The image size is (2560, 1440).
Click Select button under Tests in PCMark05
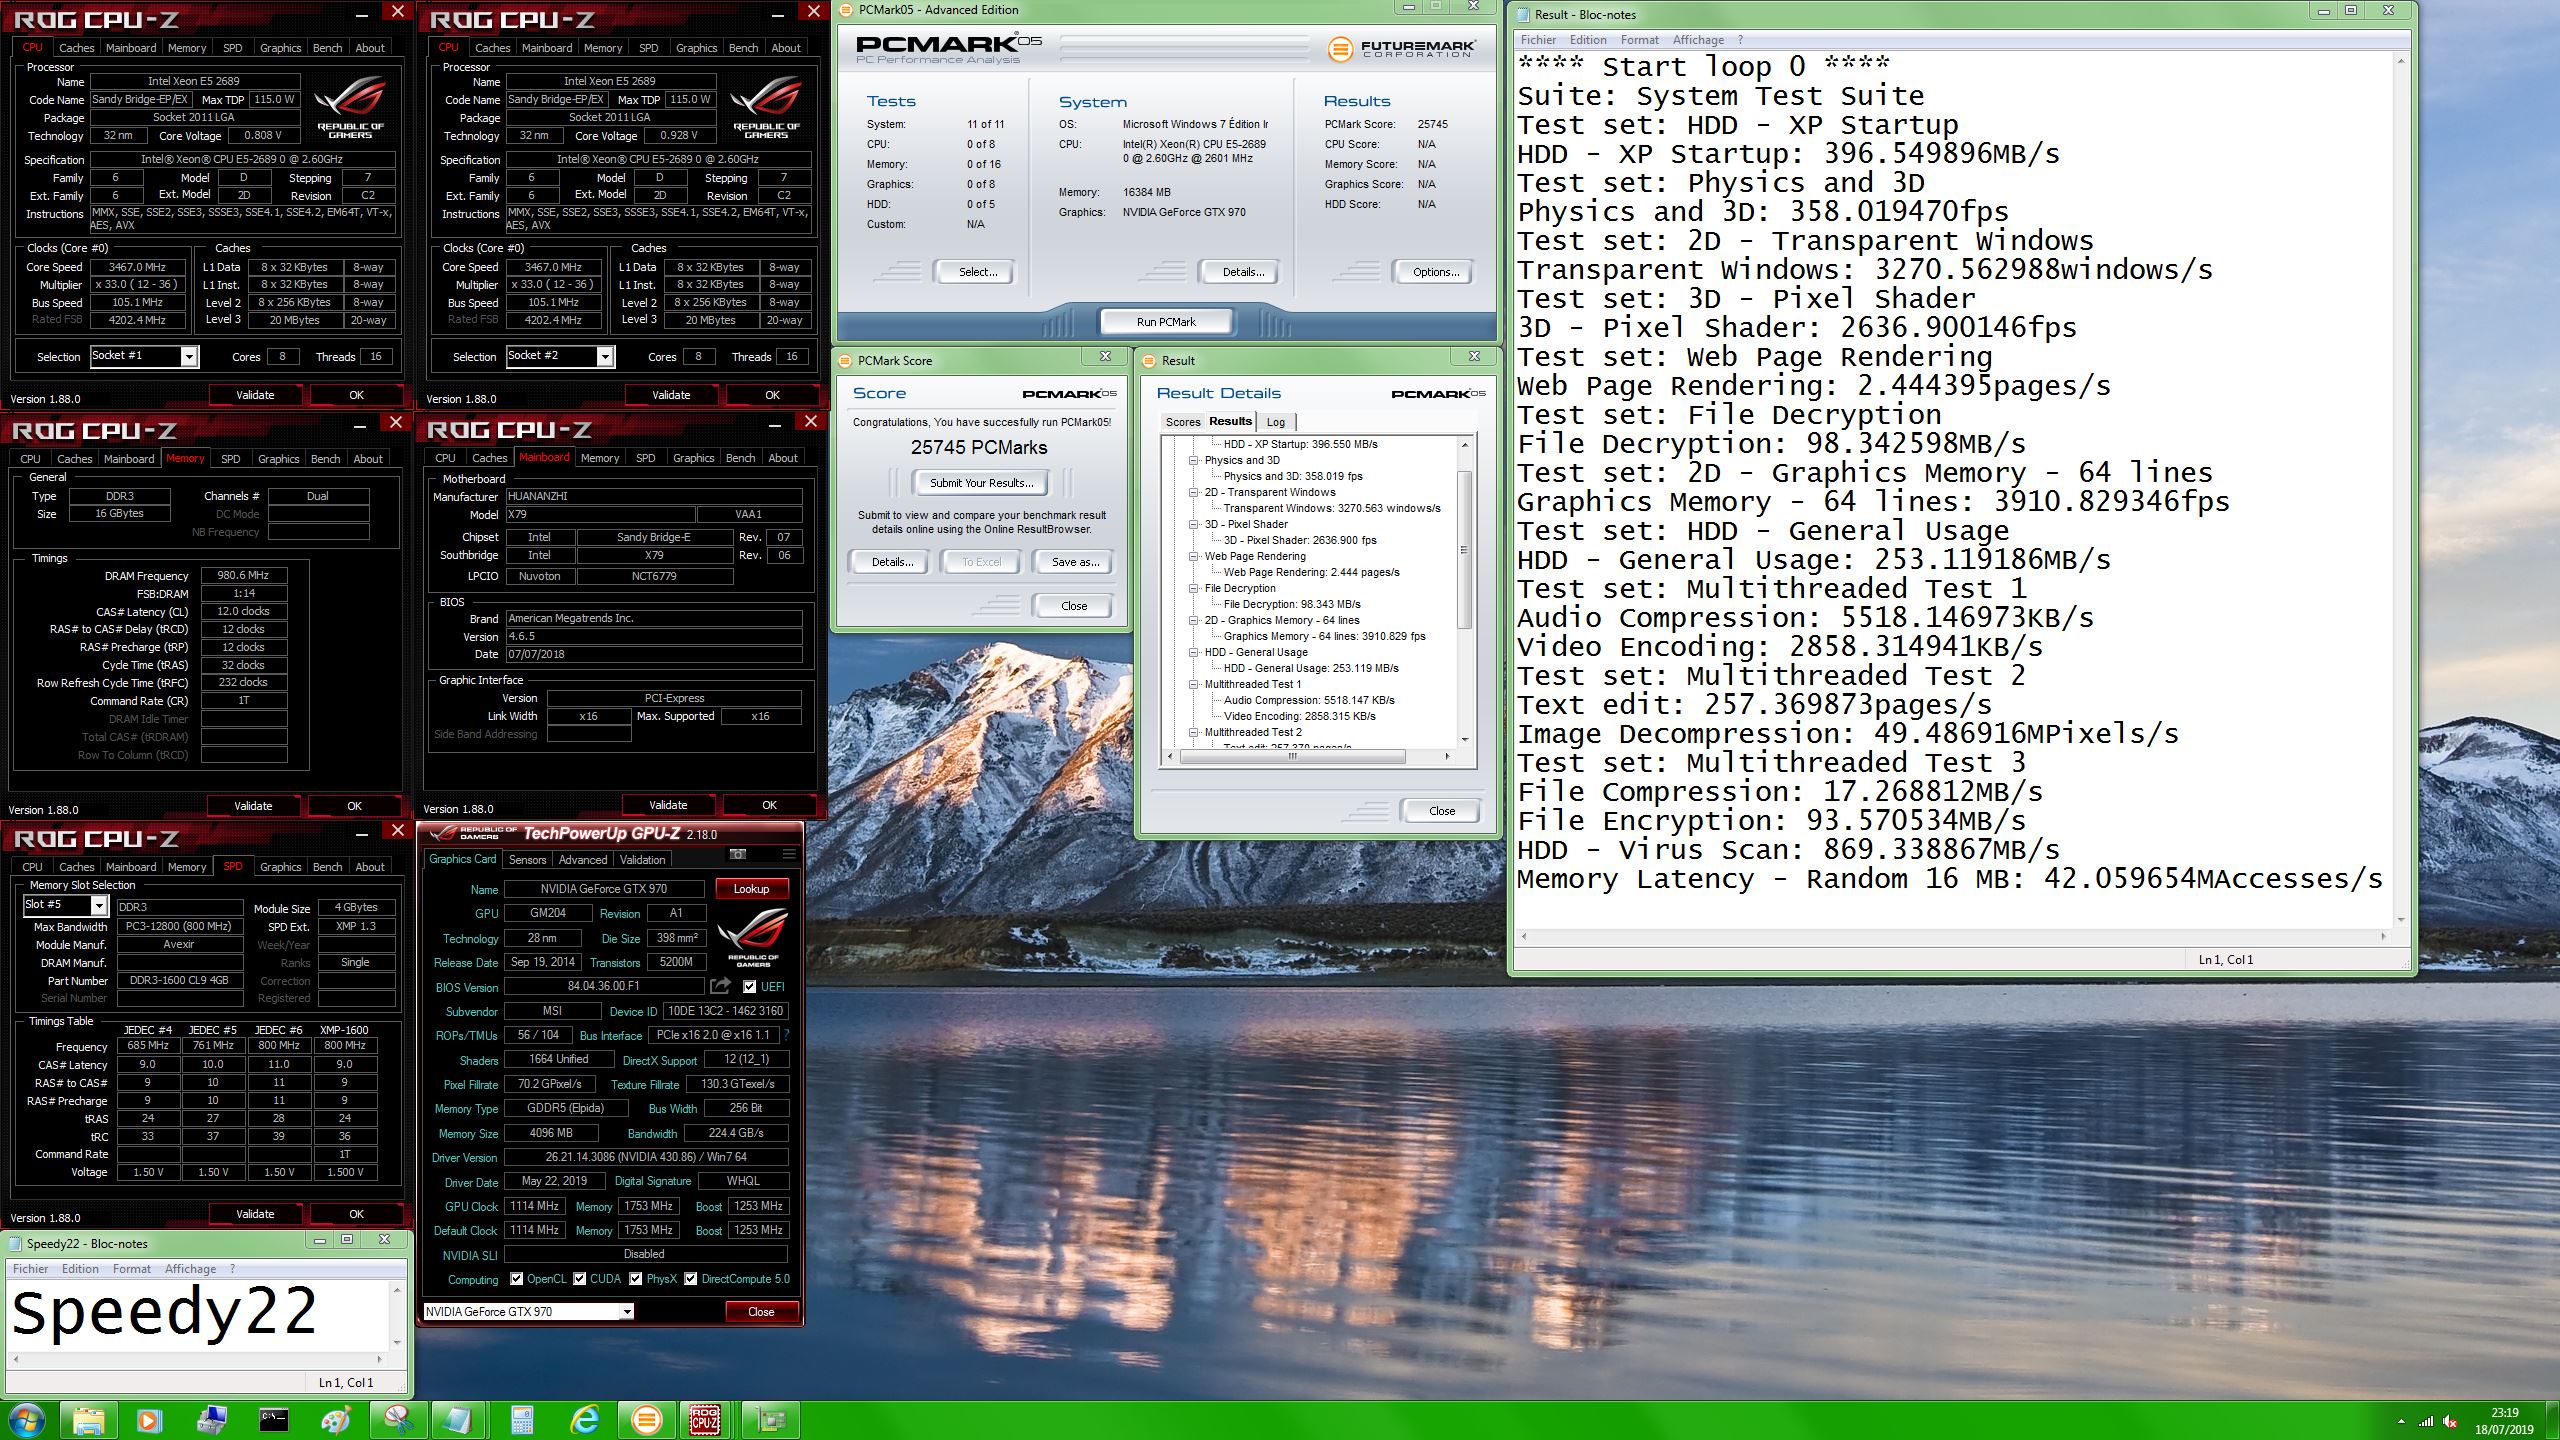click(x=977, y=272)
